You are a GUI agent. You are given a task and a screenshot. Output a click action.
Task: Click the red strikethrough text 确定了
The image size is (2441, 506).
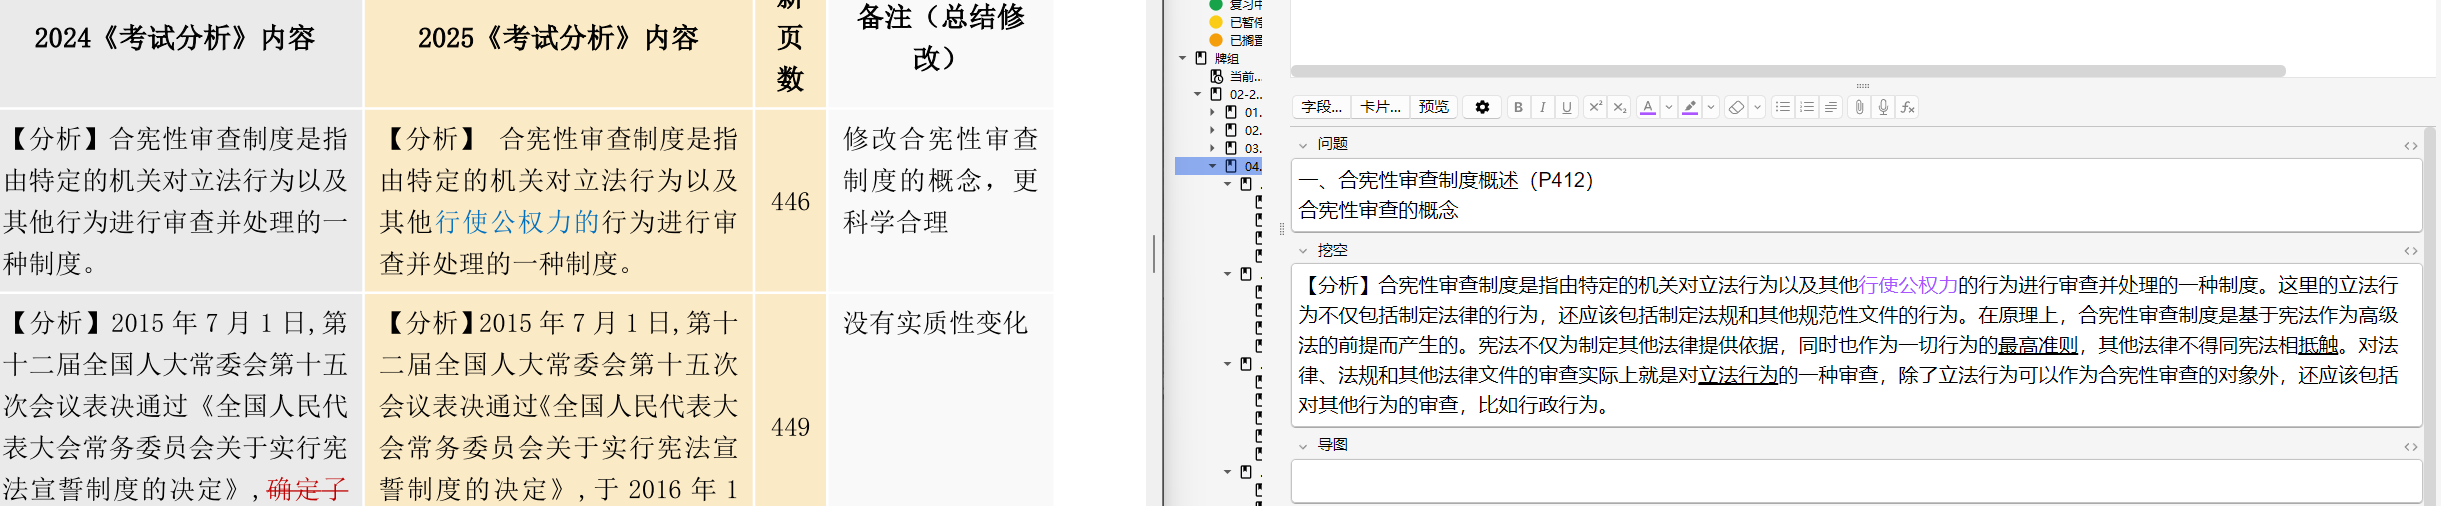click(307, 489)
